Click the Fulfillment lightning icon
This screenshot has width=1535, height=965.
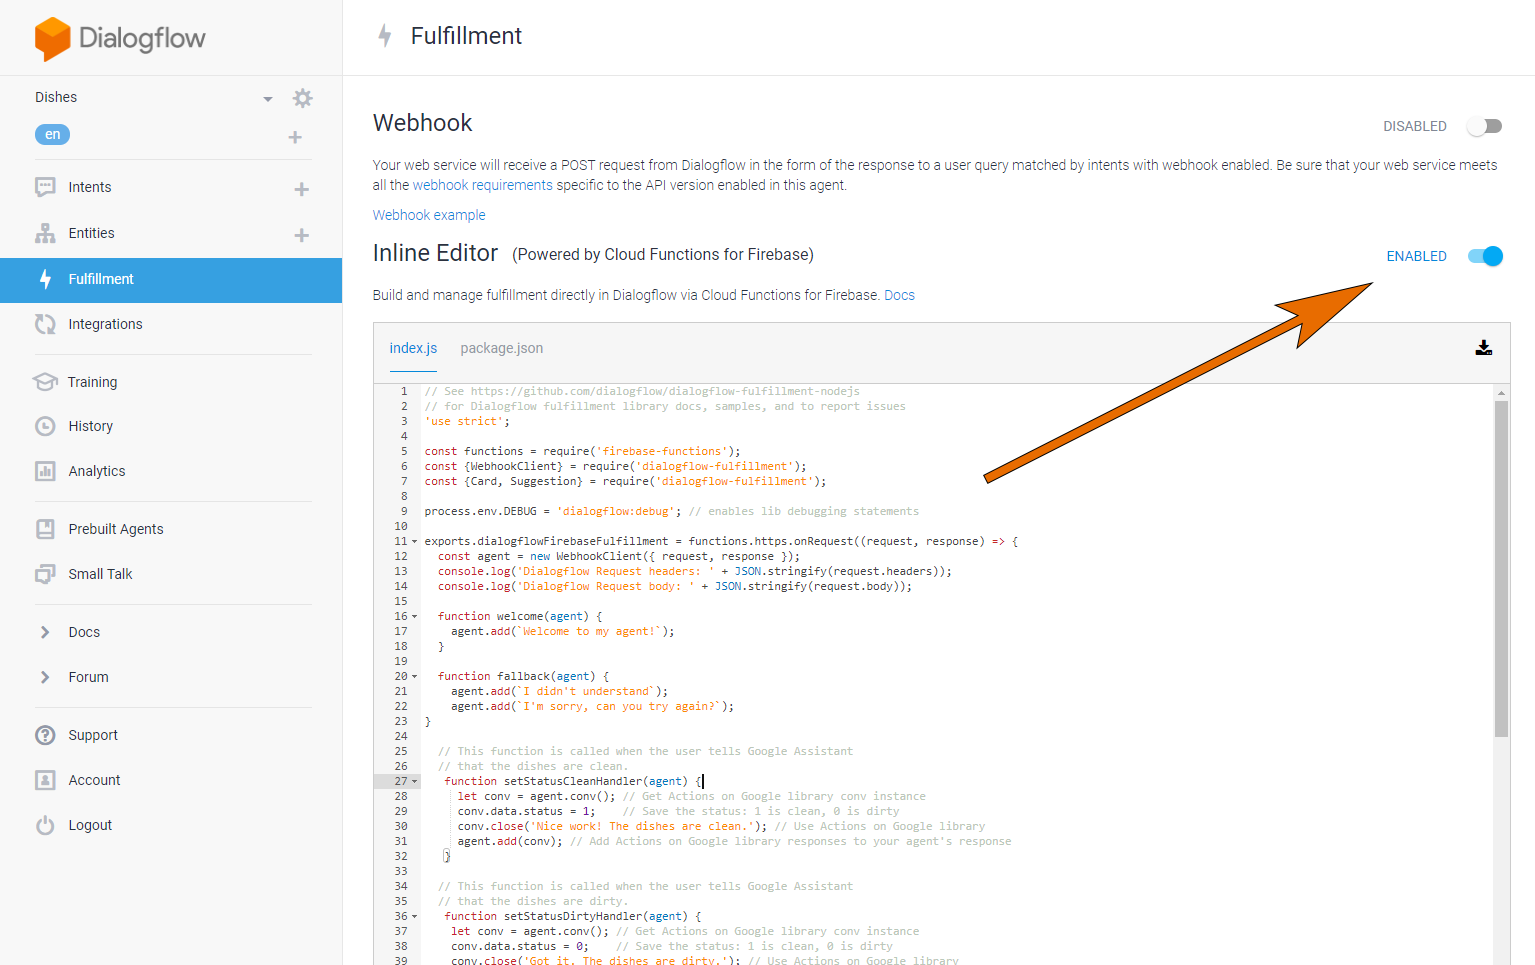point(44,279)
